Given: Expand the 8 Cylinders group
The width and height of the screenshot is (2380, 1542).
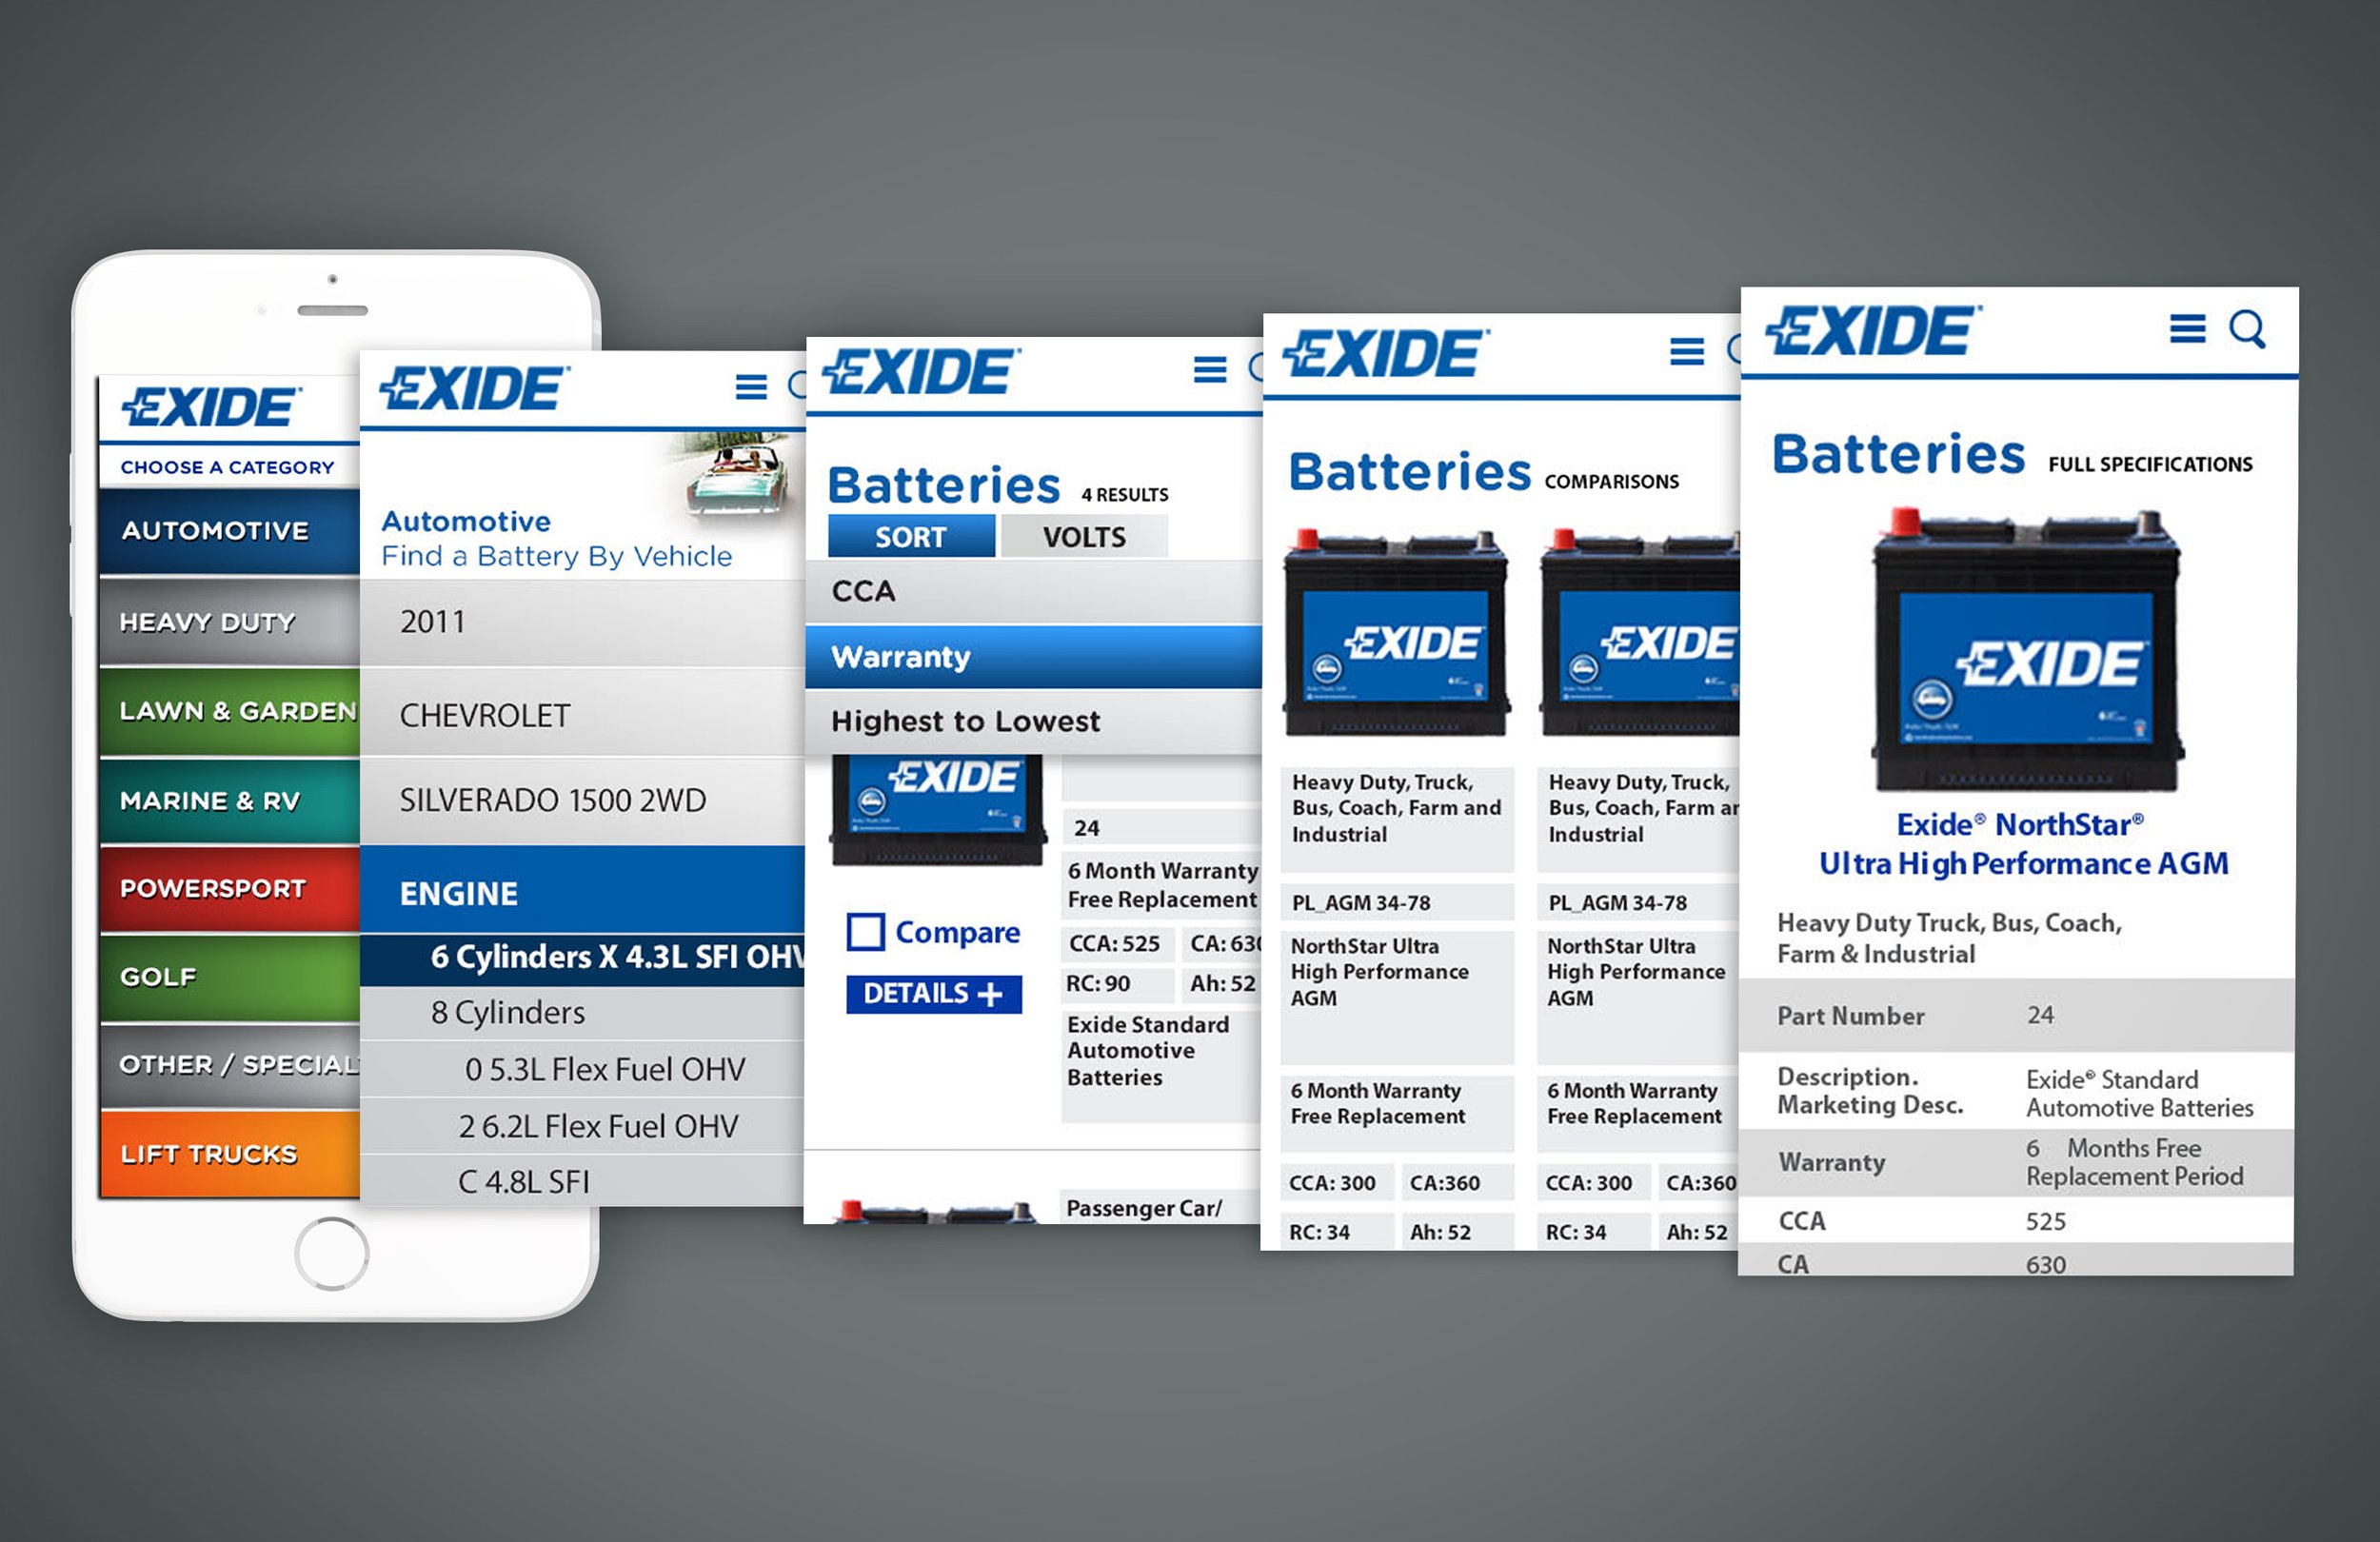Looking at the screenshot, I should point(582,1013).
